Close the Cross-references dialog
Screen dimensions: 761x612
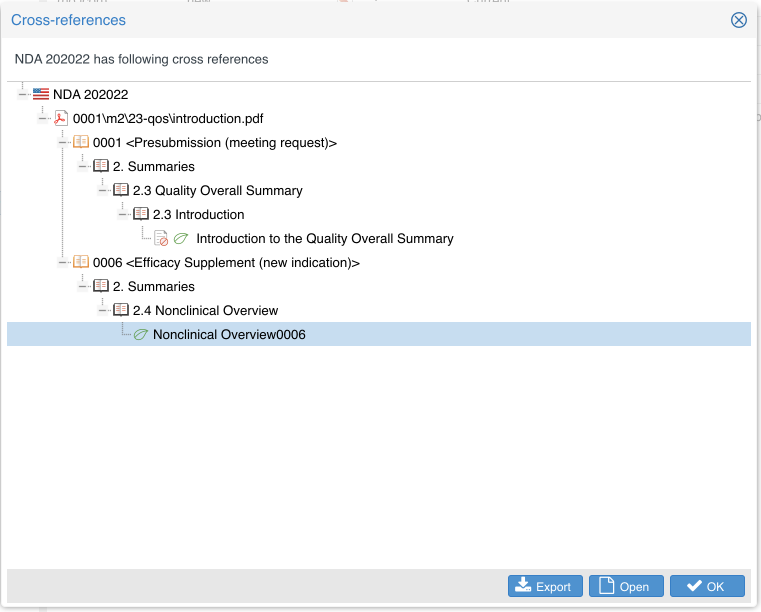click(739, 20)
